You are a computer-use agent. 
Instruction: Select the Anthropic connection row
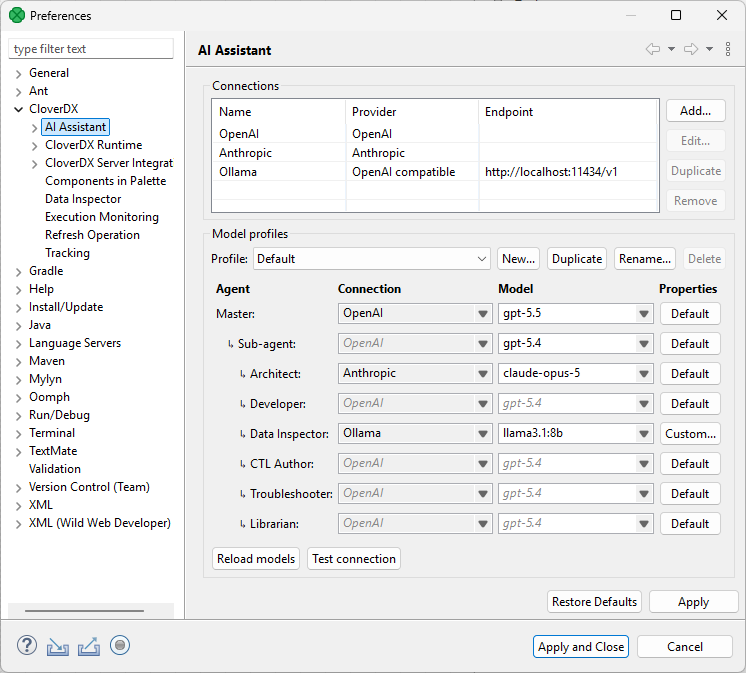[435, 153]
